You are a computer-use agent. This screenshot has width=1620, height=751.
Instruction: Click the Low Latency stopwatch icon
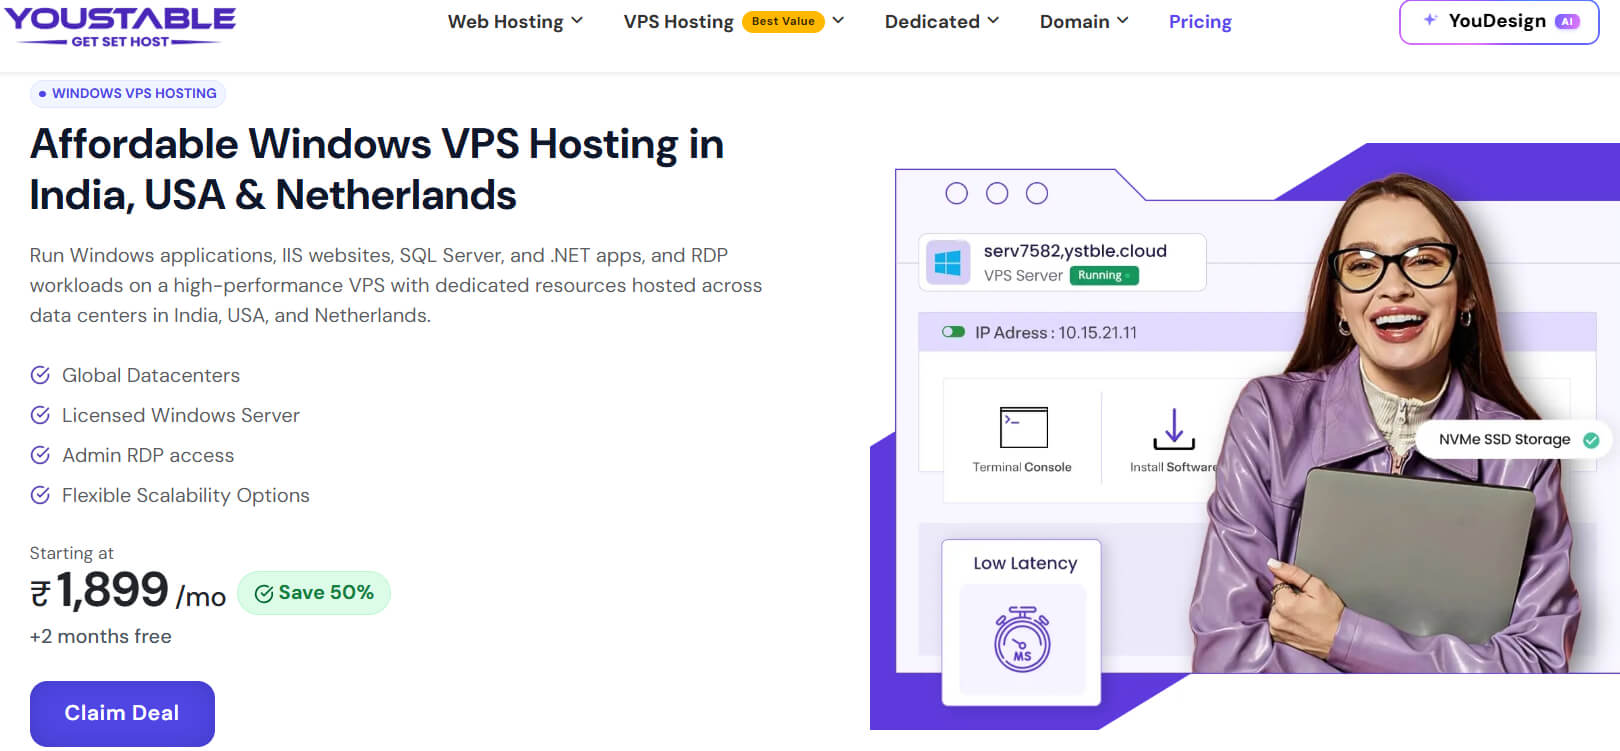coord(1022,639)
